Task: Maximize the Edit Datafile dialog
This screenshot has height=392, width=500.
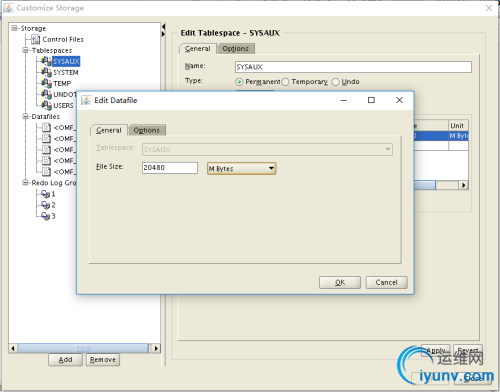Action: [x=371, y=100]
